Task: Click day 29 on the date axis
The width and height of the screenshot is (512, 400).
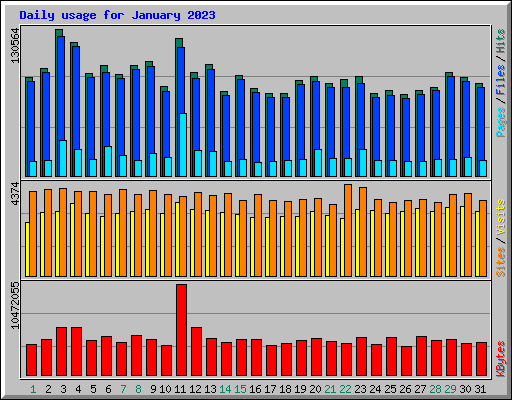Action: coord(450,389)
